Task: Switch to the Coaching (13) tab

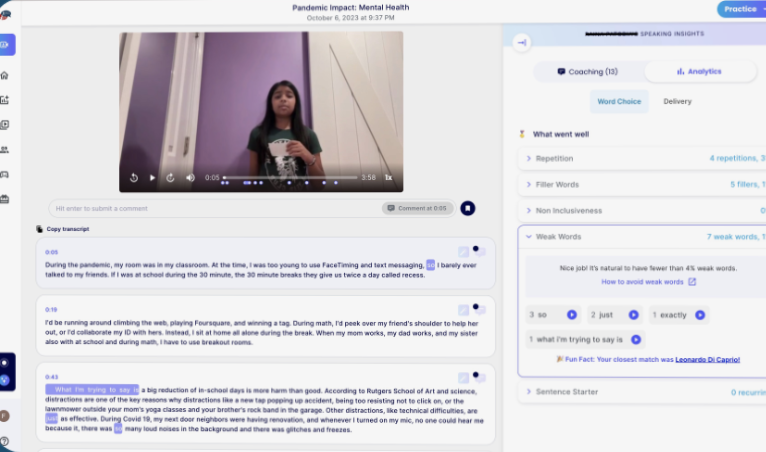Action: point(587,72)
